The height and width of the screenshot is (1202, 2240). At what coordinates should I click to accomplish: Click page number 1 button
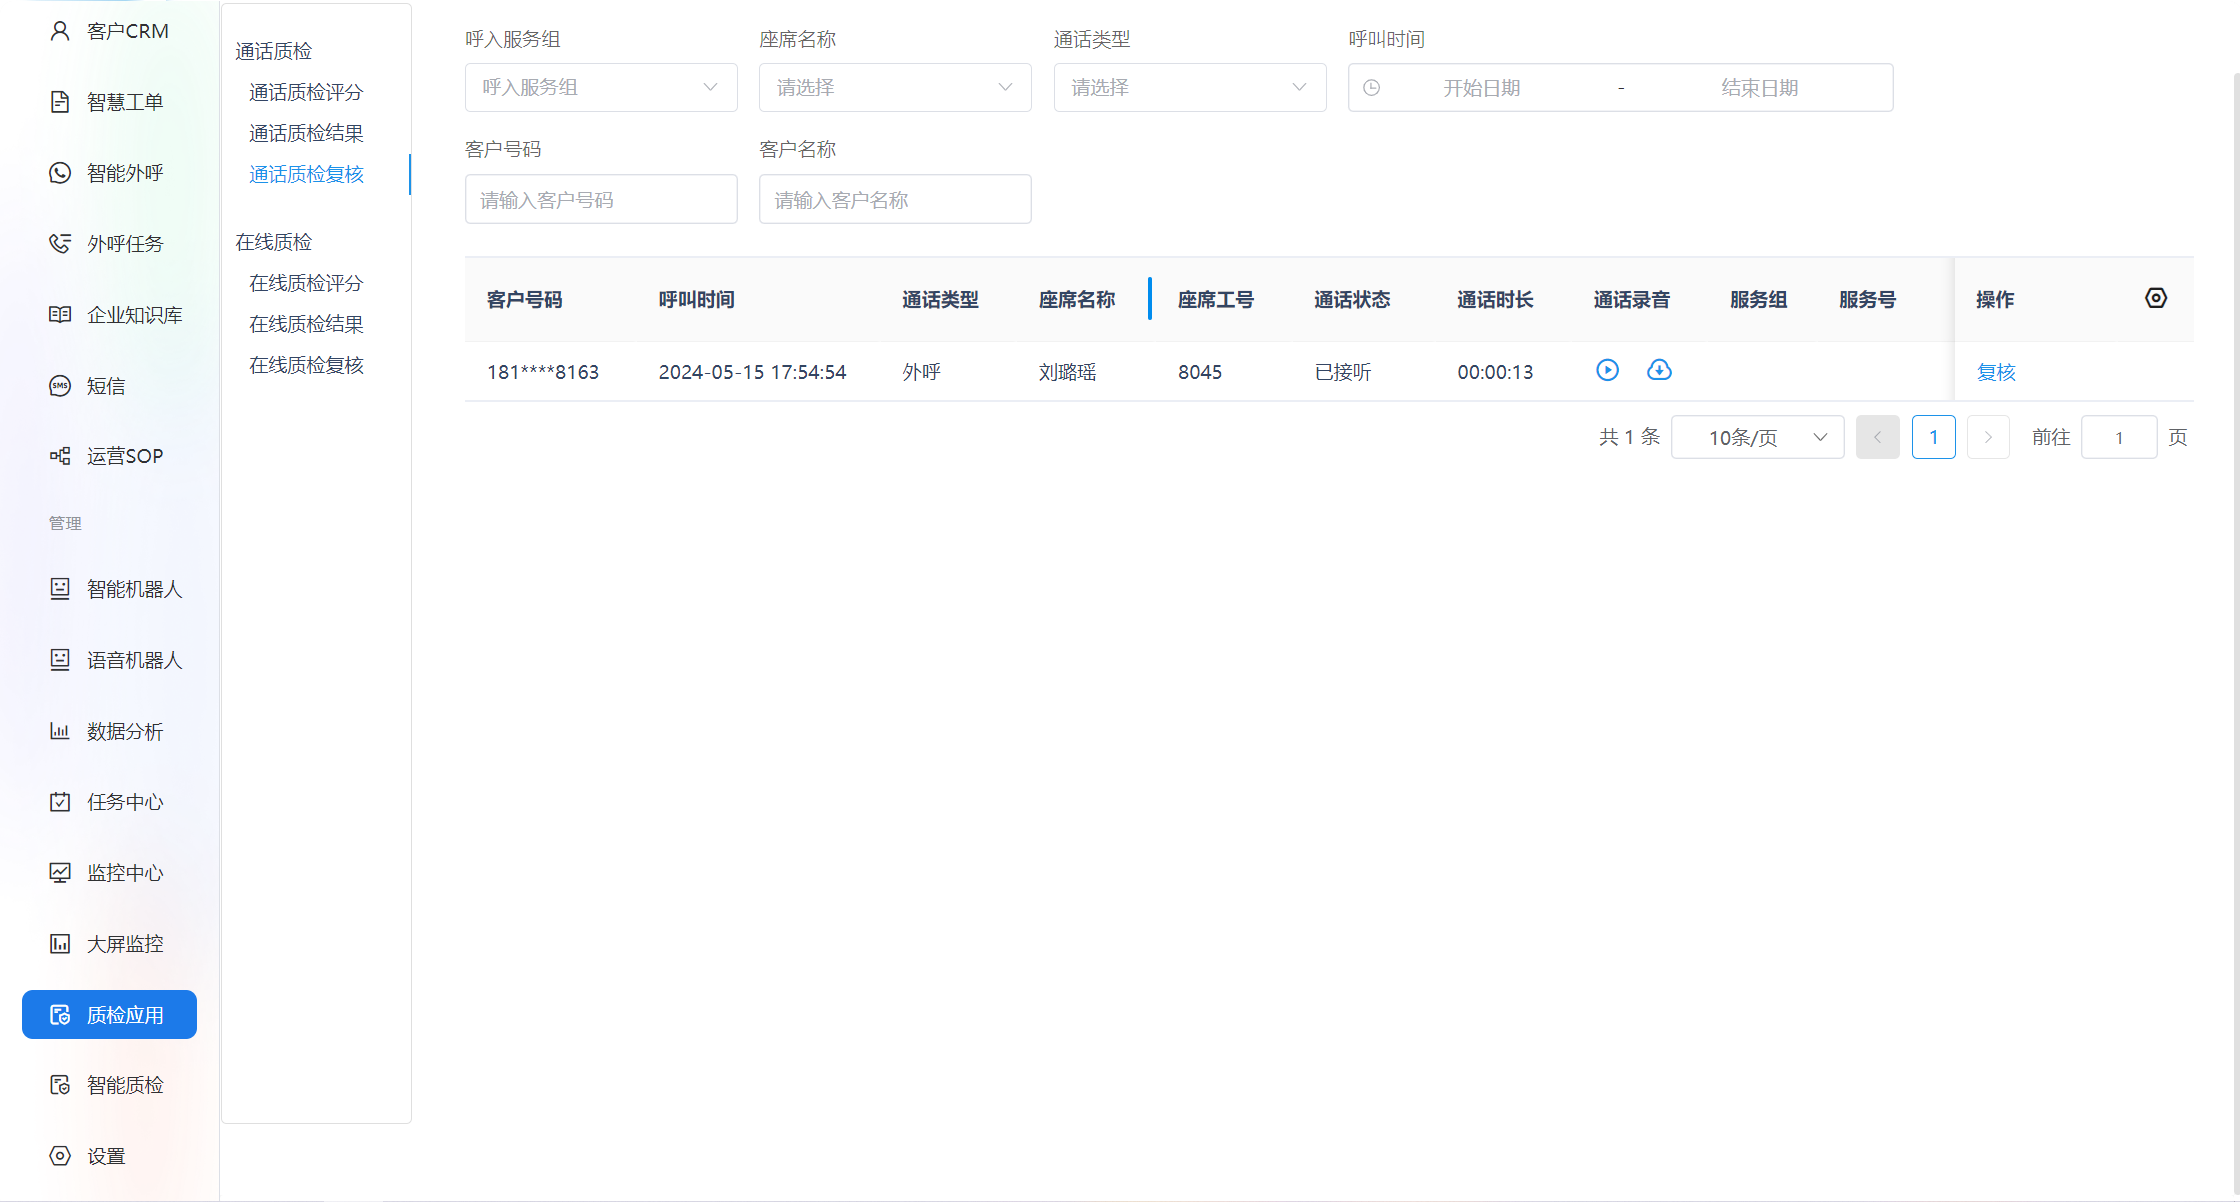(1933, 438)
